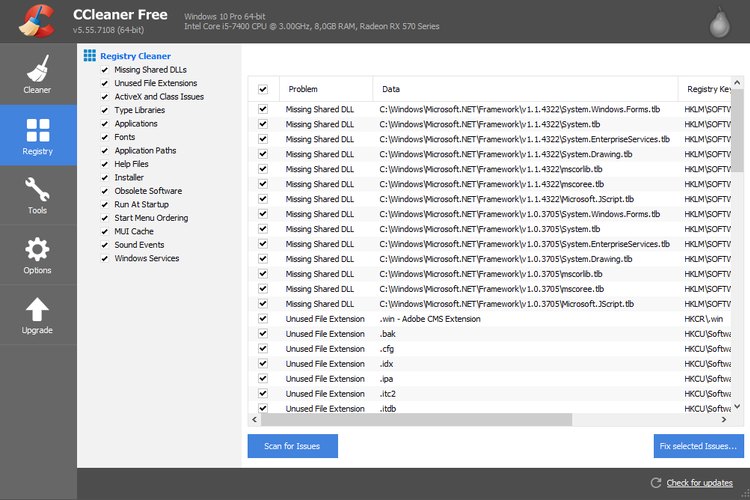Select the .ipa extension row
Image resolution: width=750 pixels, height=500 pixels.
click(489, 378)
